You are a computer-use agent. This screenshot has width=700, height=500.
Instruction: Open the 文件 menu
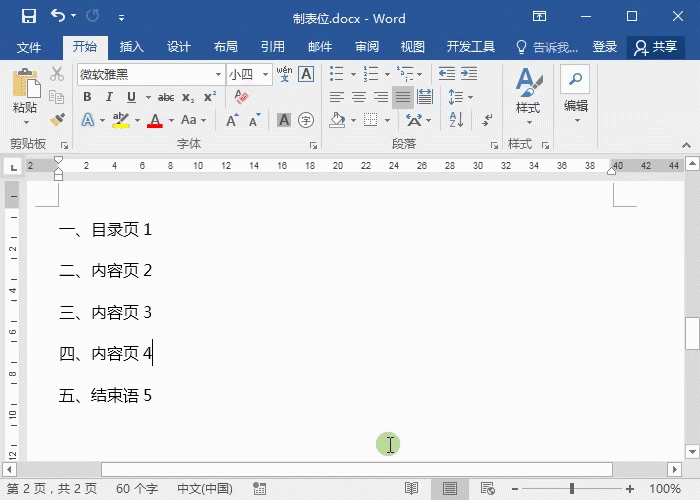click(29, 47)
